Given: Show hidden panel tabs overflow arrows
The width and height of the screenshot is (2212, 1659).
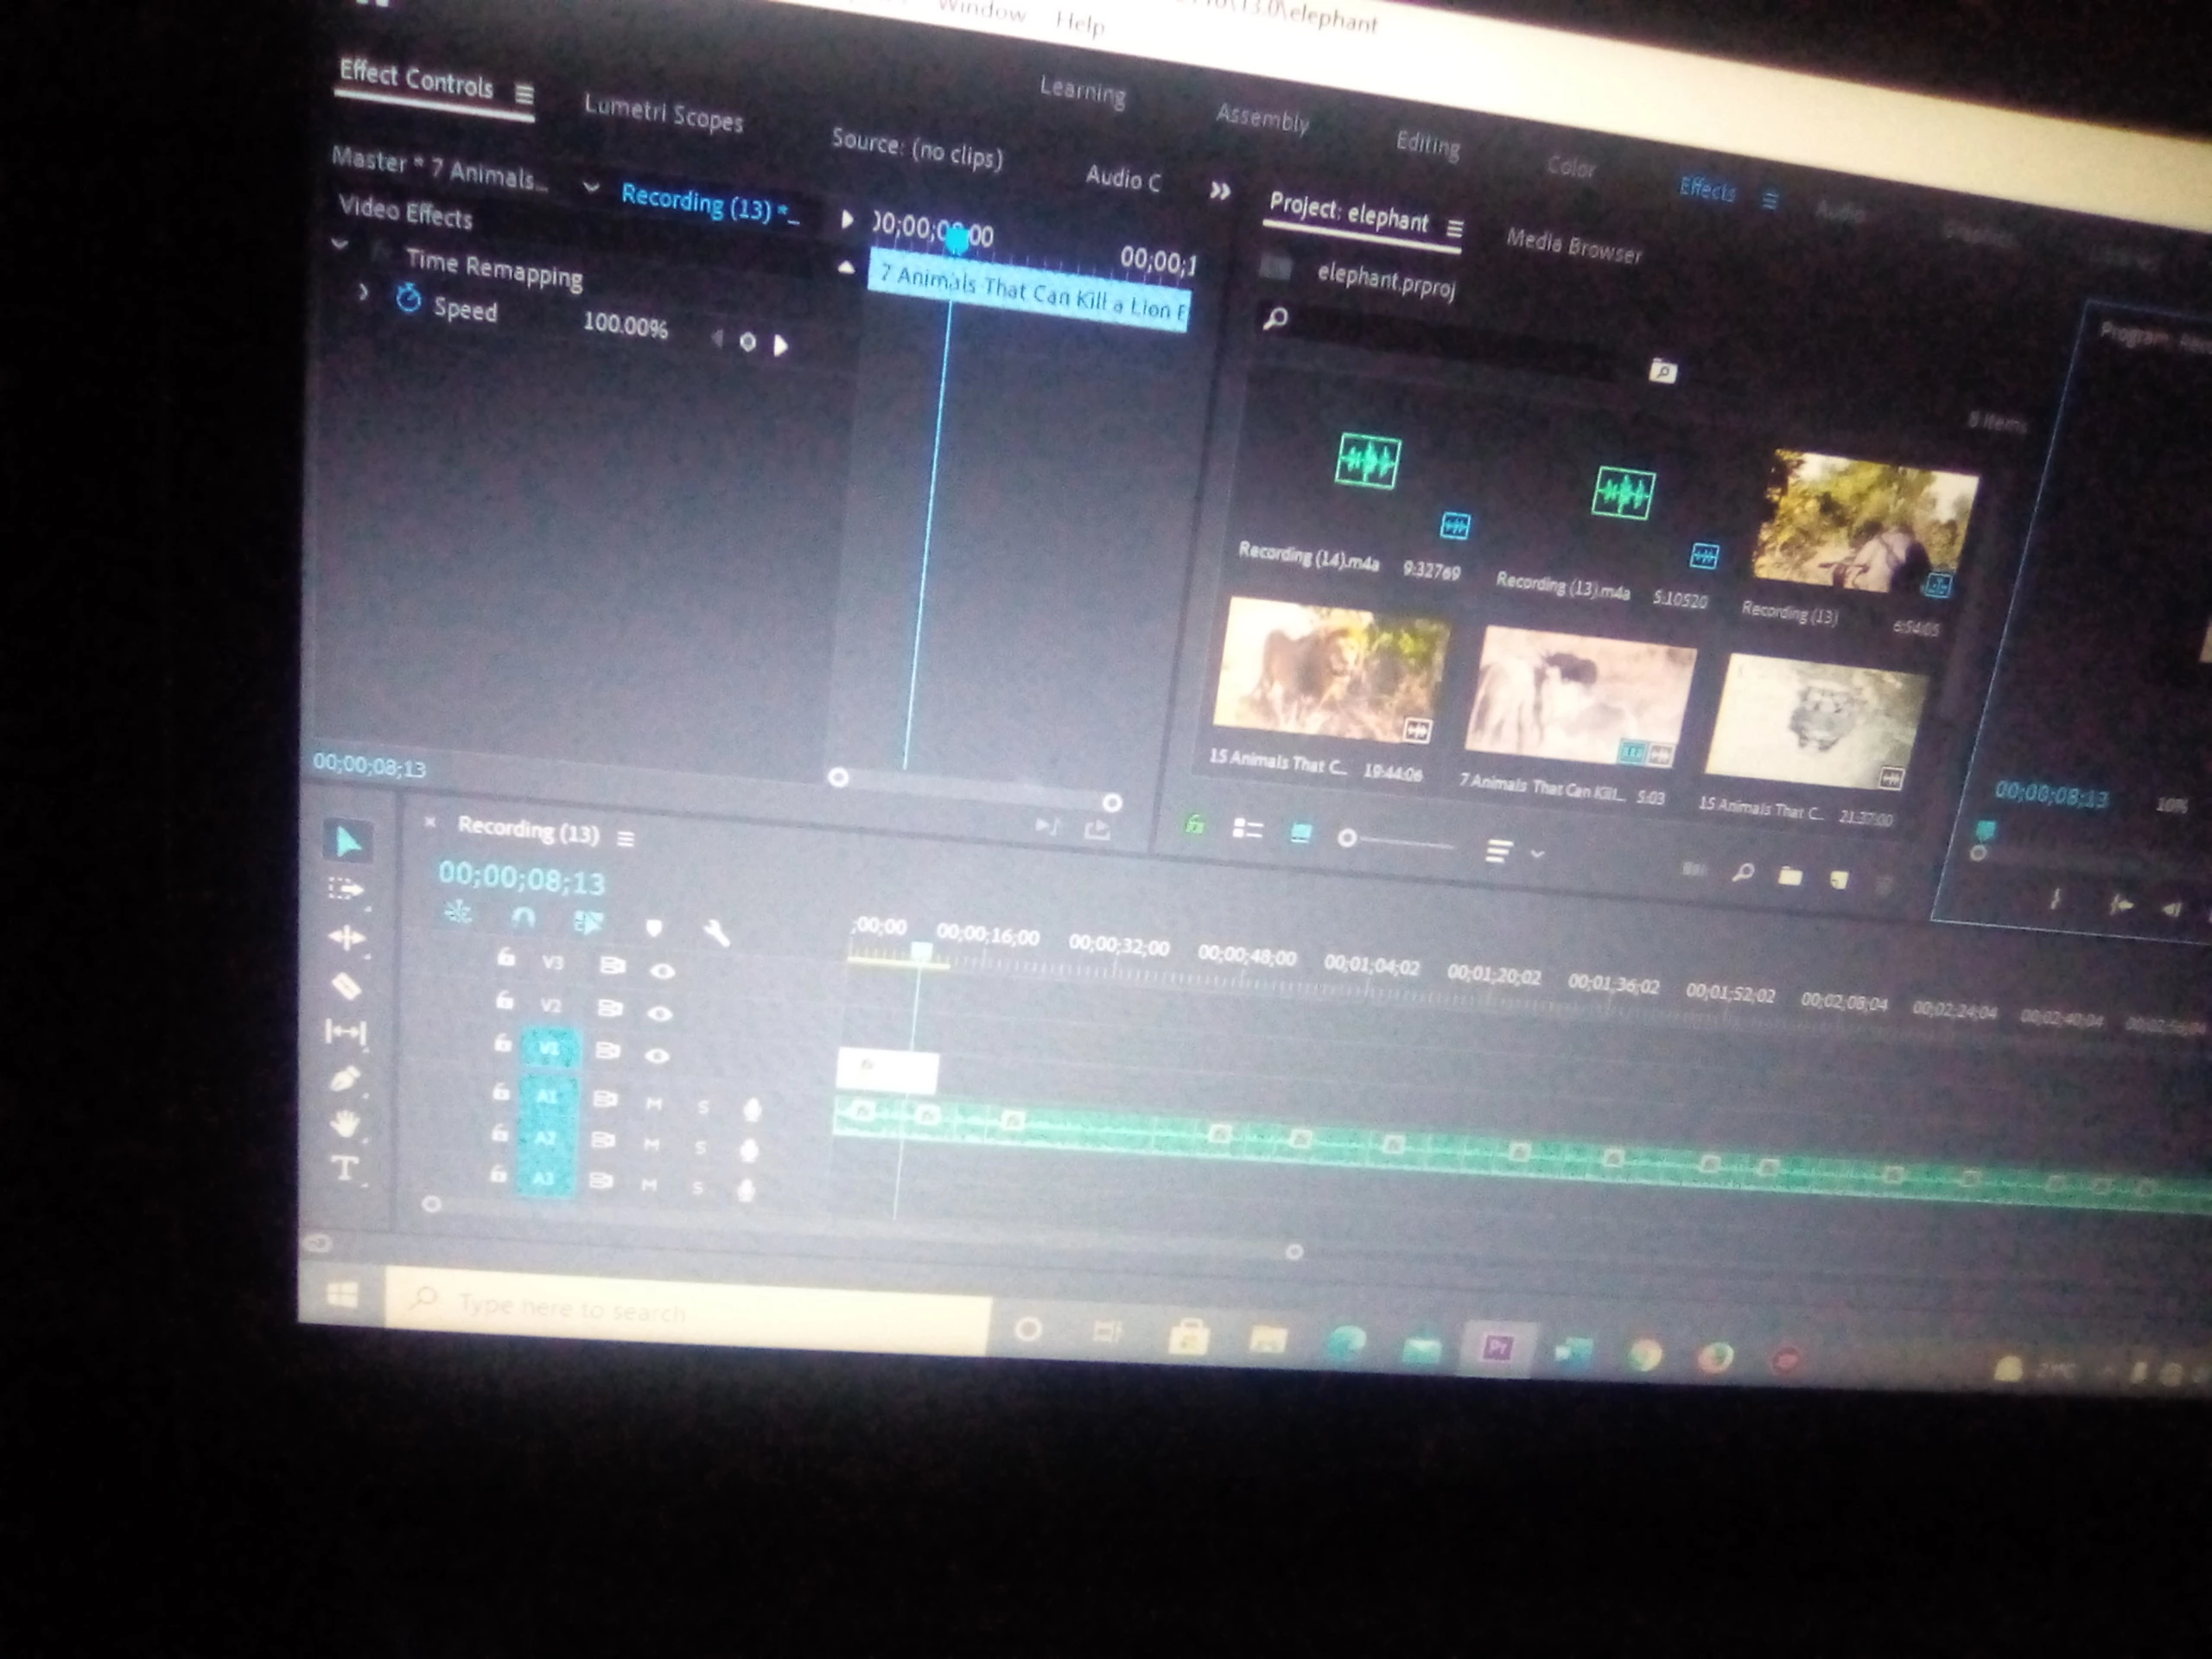Looking at the screenshot, I should [x=1219, y=190].
